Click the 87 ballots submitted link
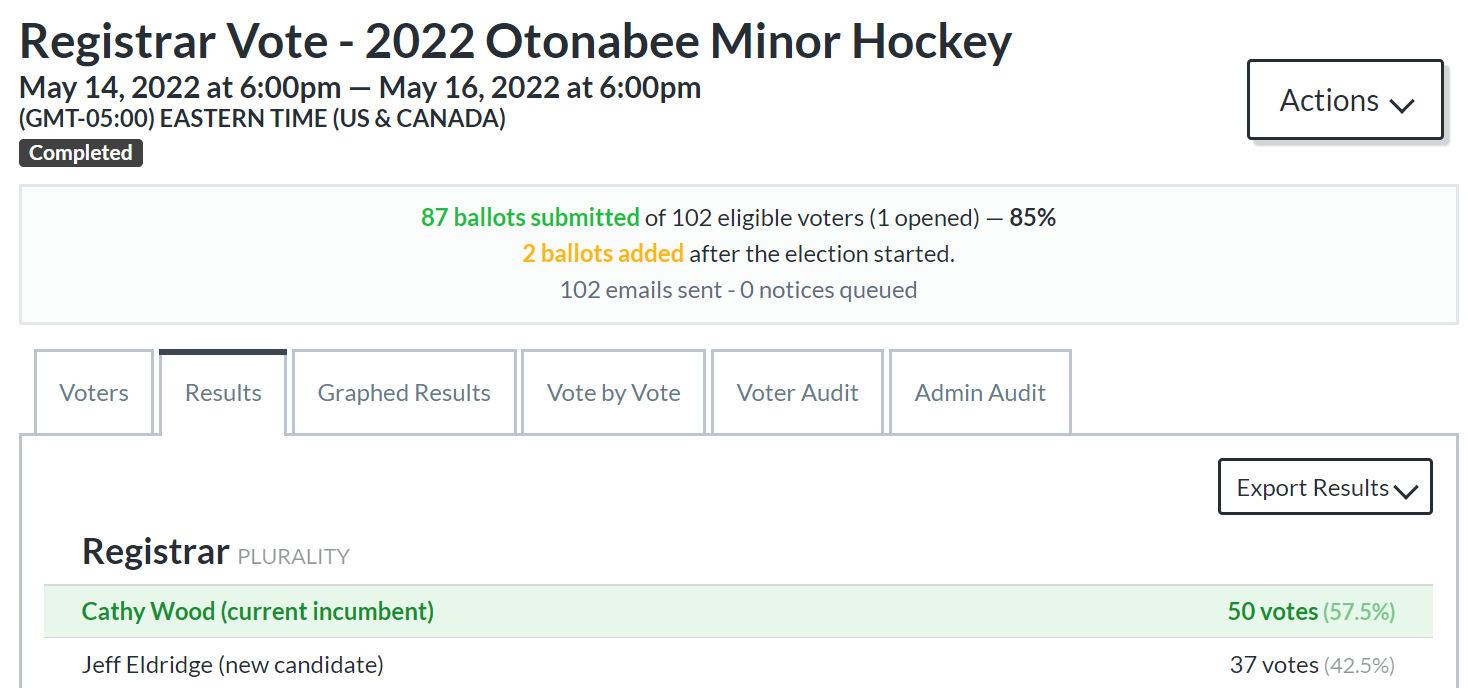This screenshot has height=688, width=1468. [528, 217]
